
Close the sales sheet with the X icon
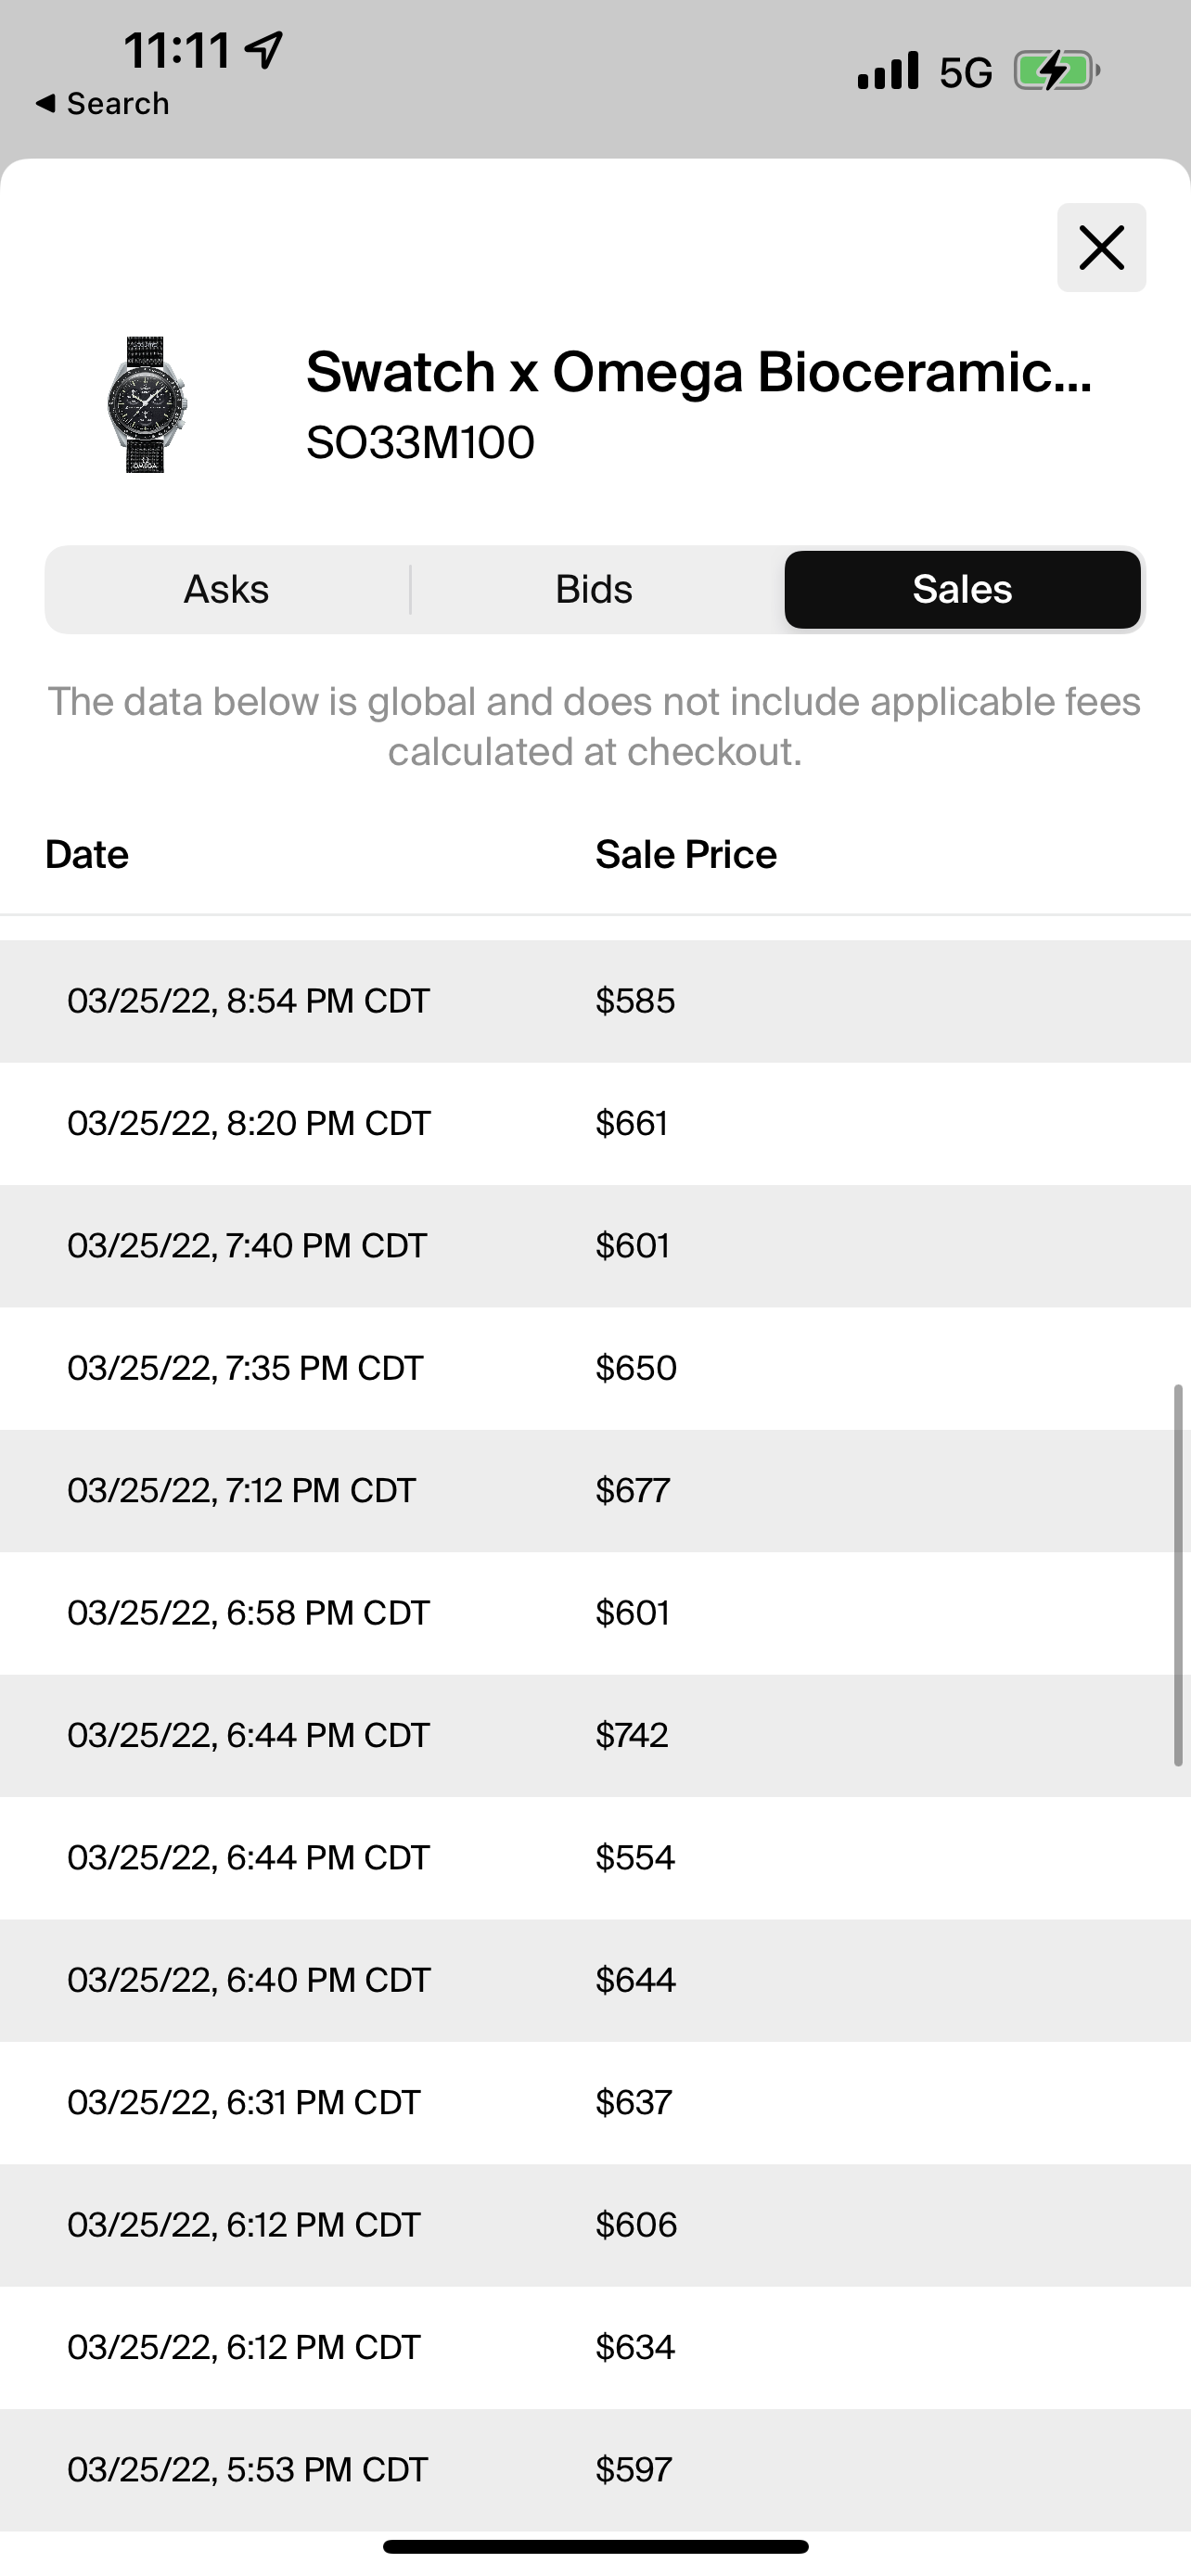point(1101,248)
